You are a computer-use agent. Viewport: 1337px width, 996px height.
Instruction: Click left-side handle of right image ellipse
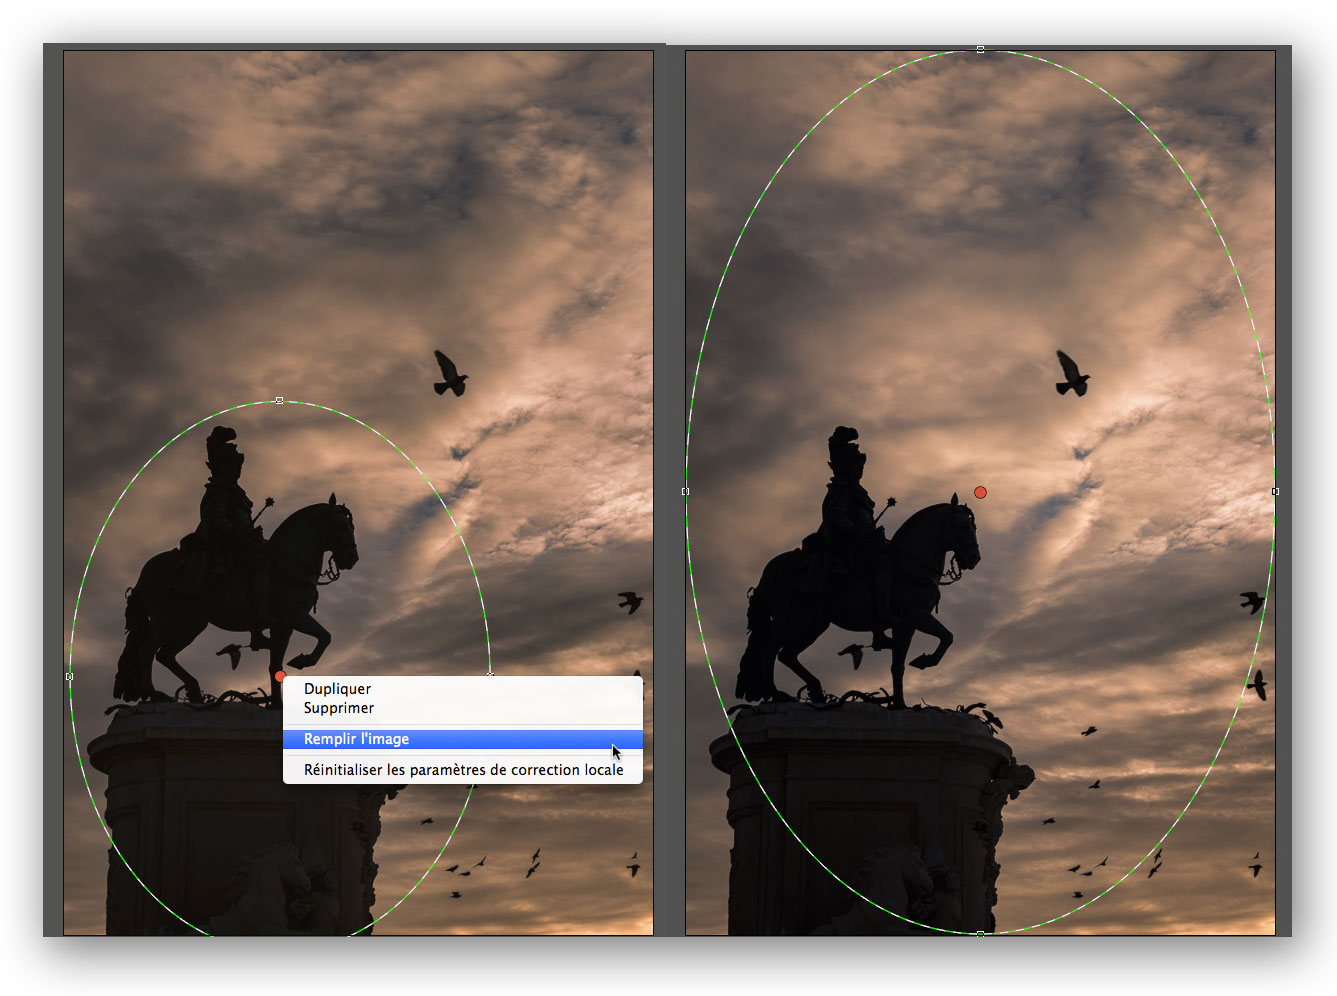[x=685, y=491]
